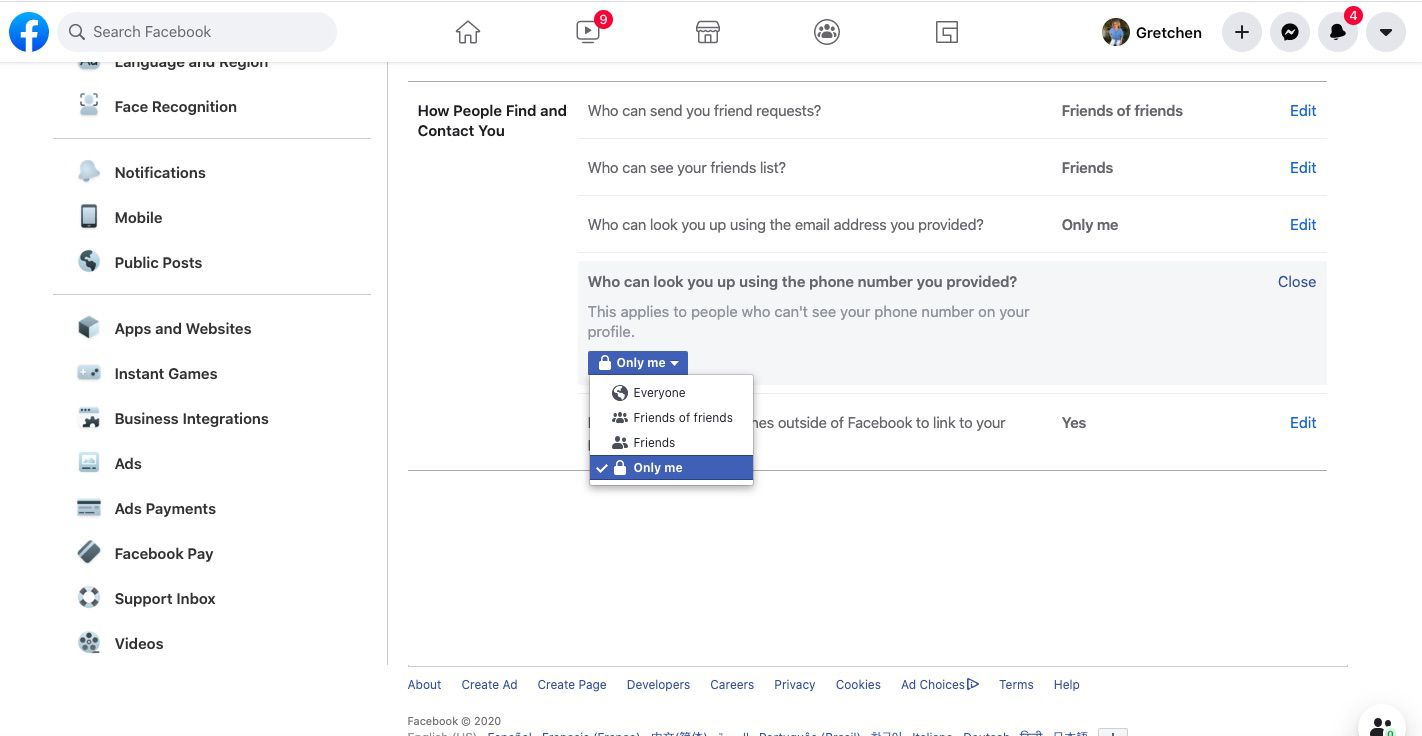Open the Groups icon
The image size is (1422, 736).
point(827,32)
